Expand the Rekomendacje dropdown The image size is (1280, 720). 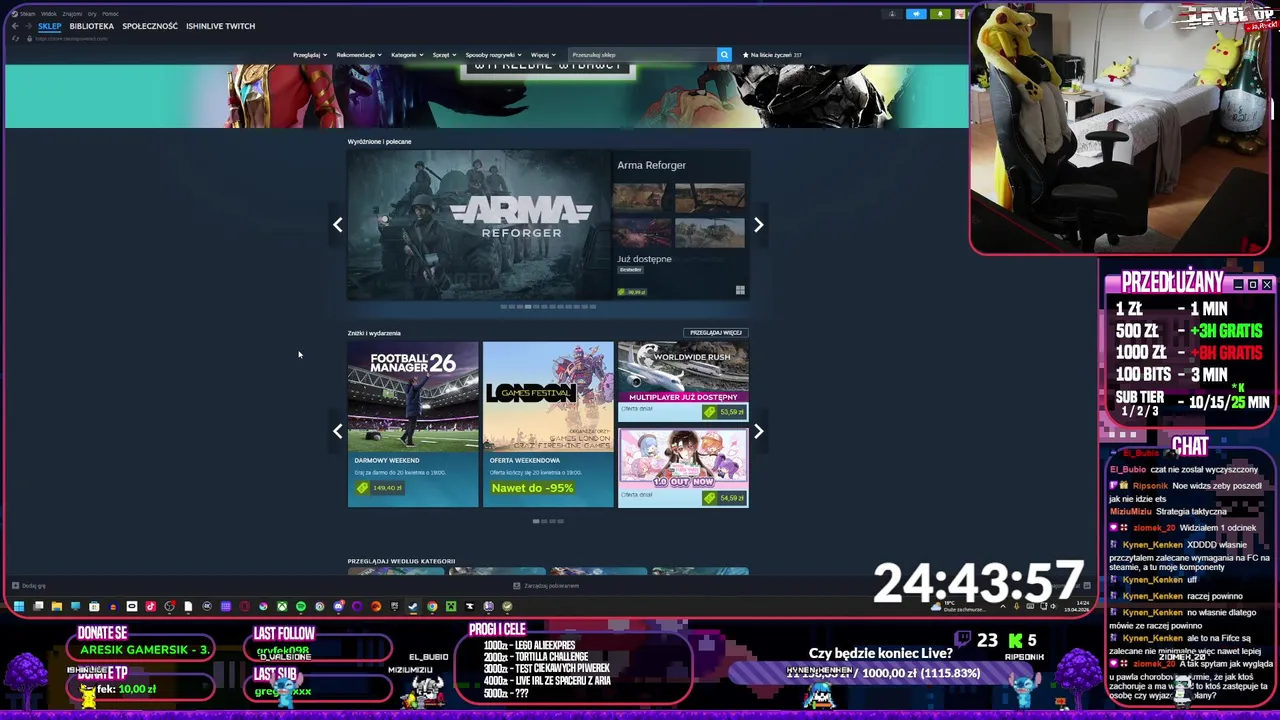click(359, 55)
